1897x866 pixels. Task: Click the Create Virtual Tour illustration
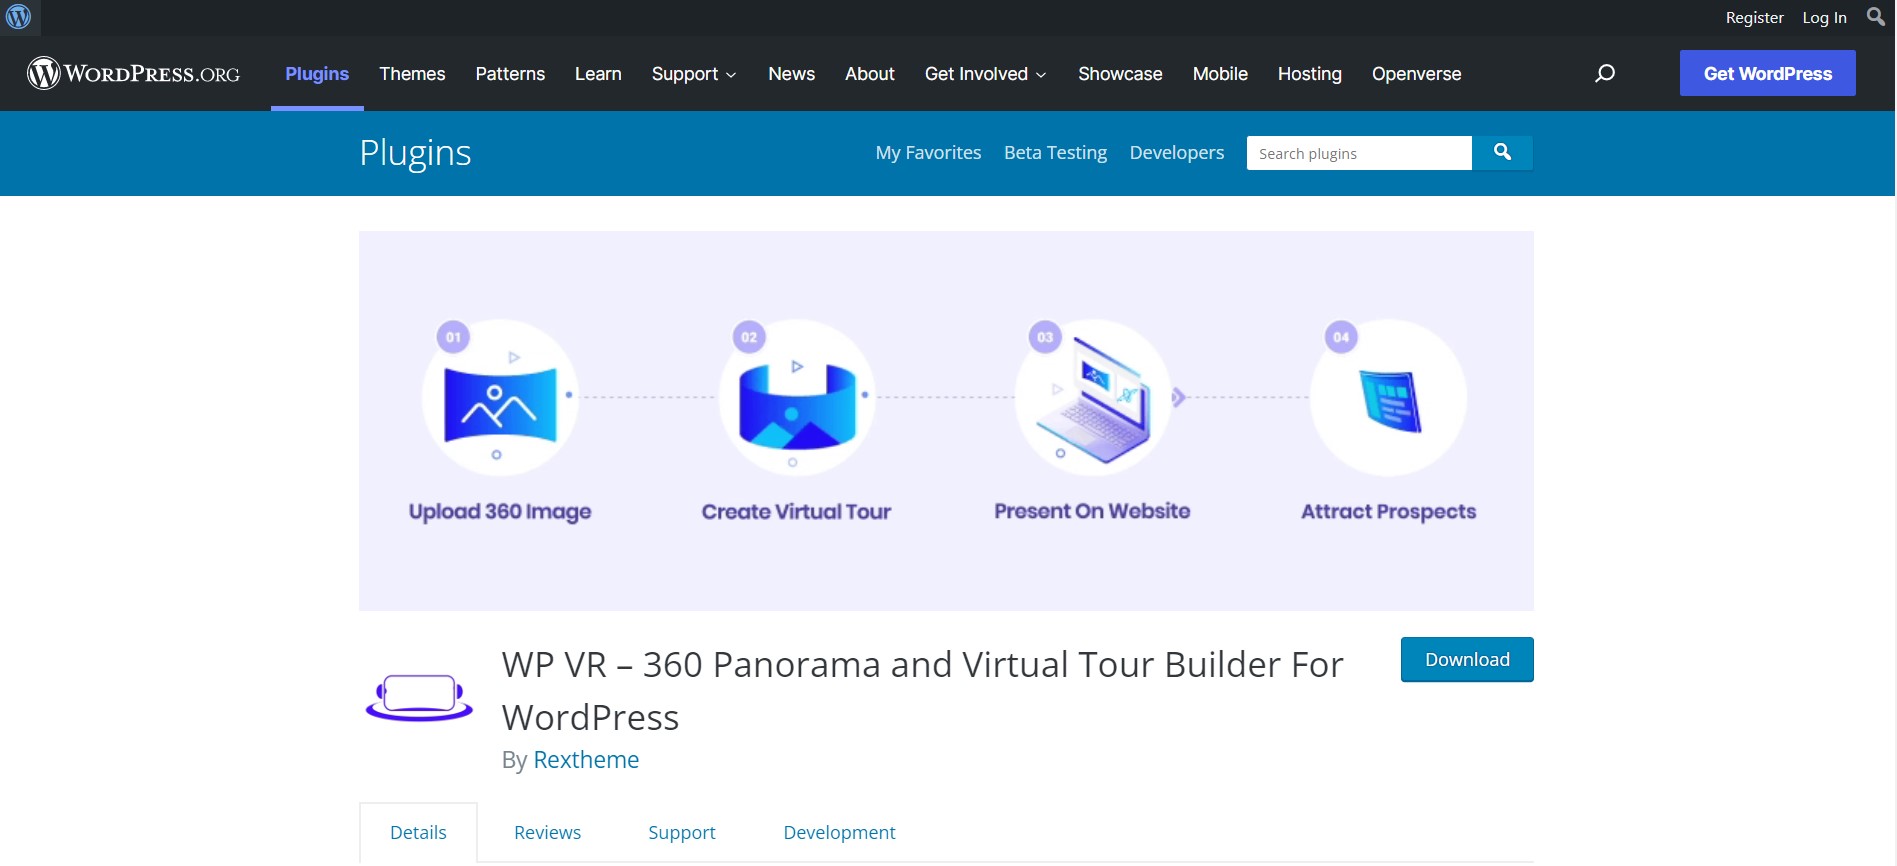(796, 399)
